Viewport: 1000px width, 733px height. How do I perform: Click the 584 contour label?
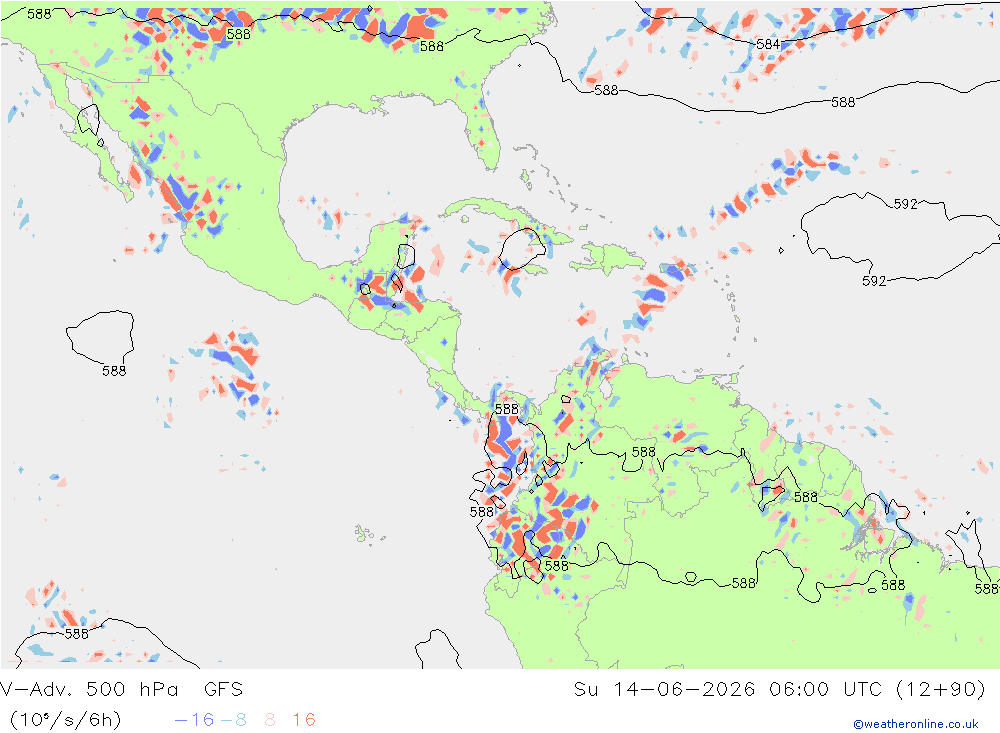pyautogui.click(x=768, y=44)
